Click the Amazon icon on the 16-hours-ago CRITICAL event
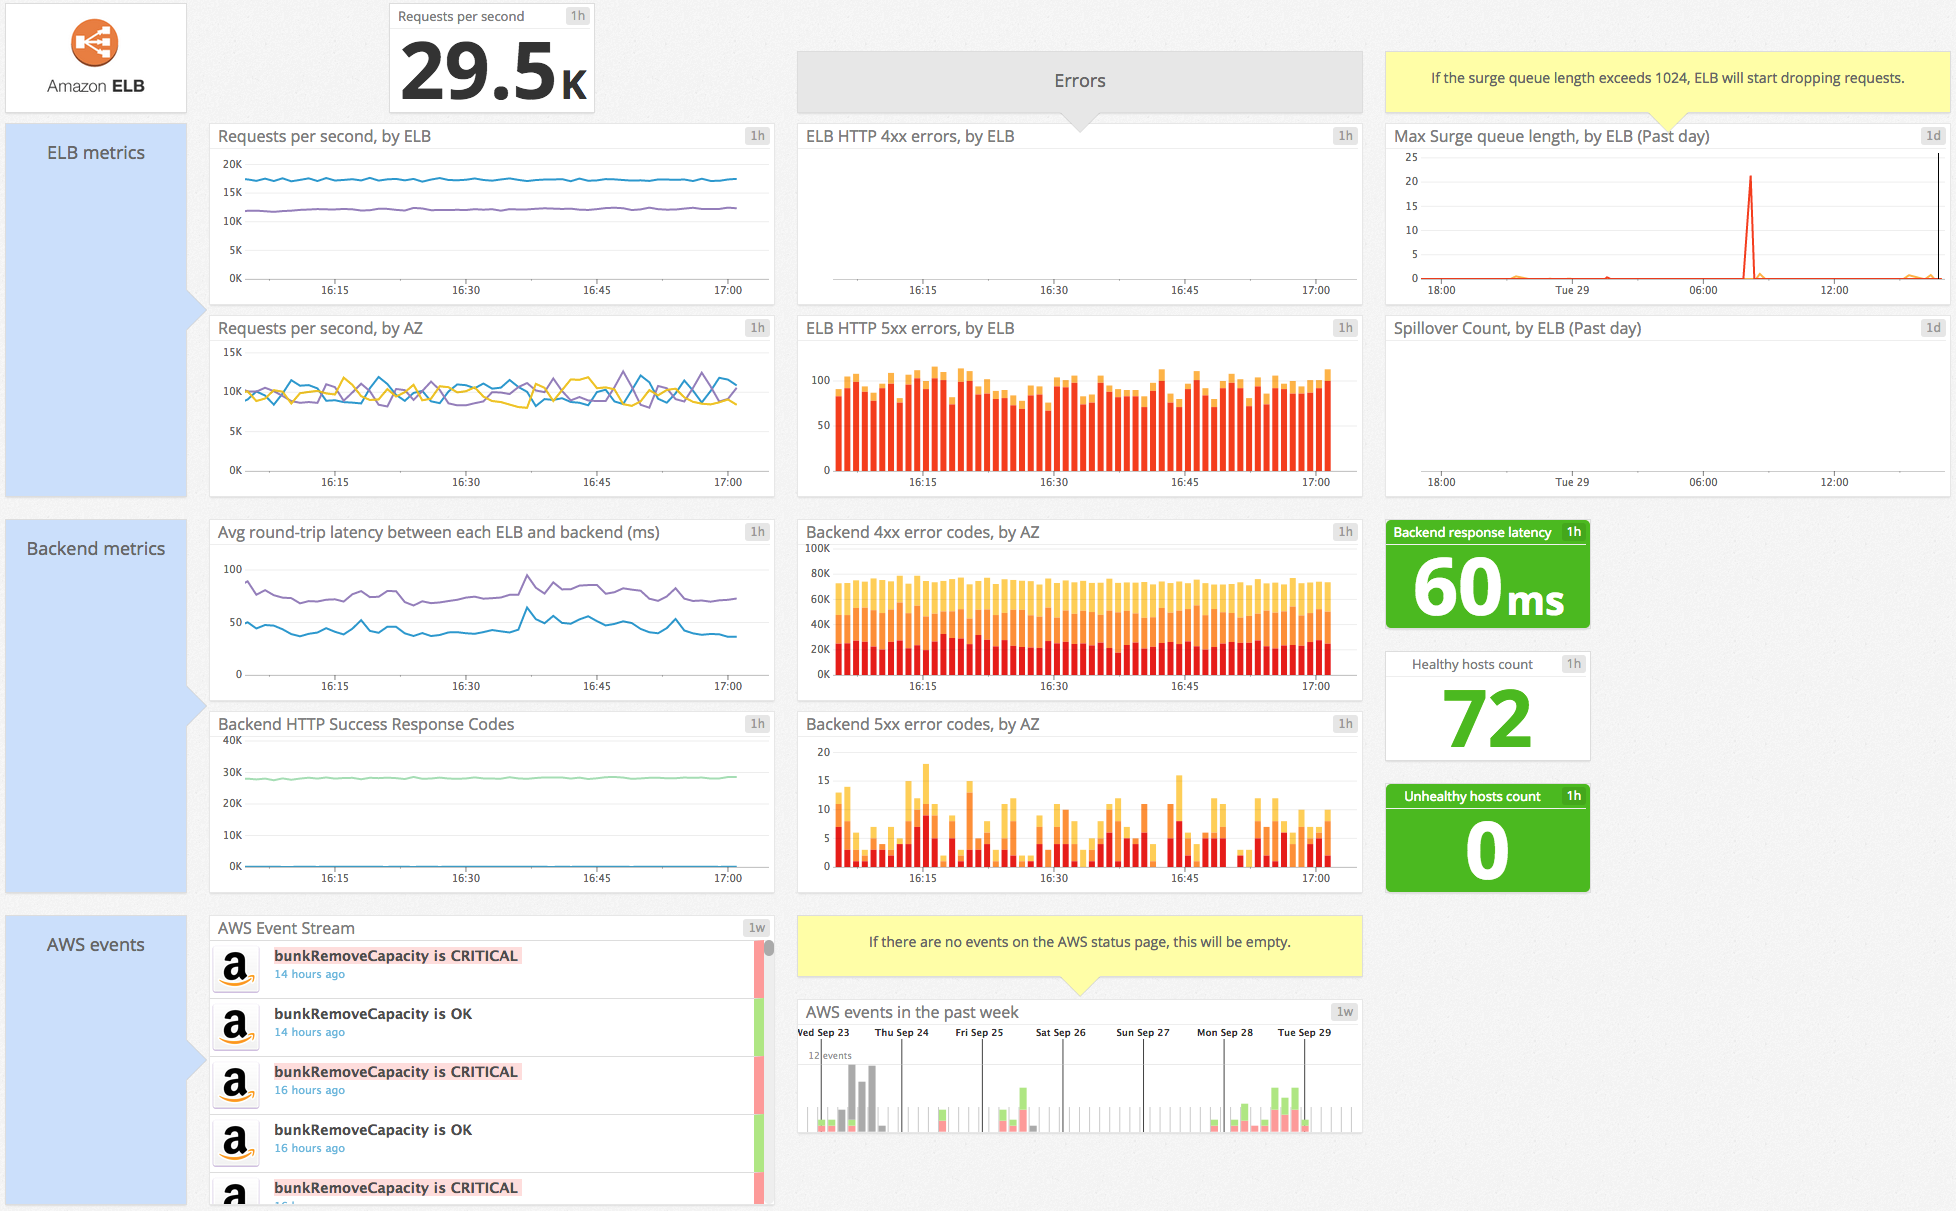 pos(235,1084)
